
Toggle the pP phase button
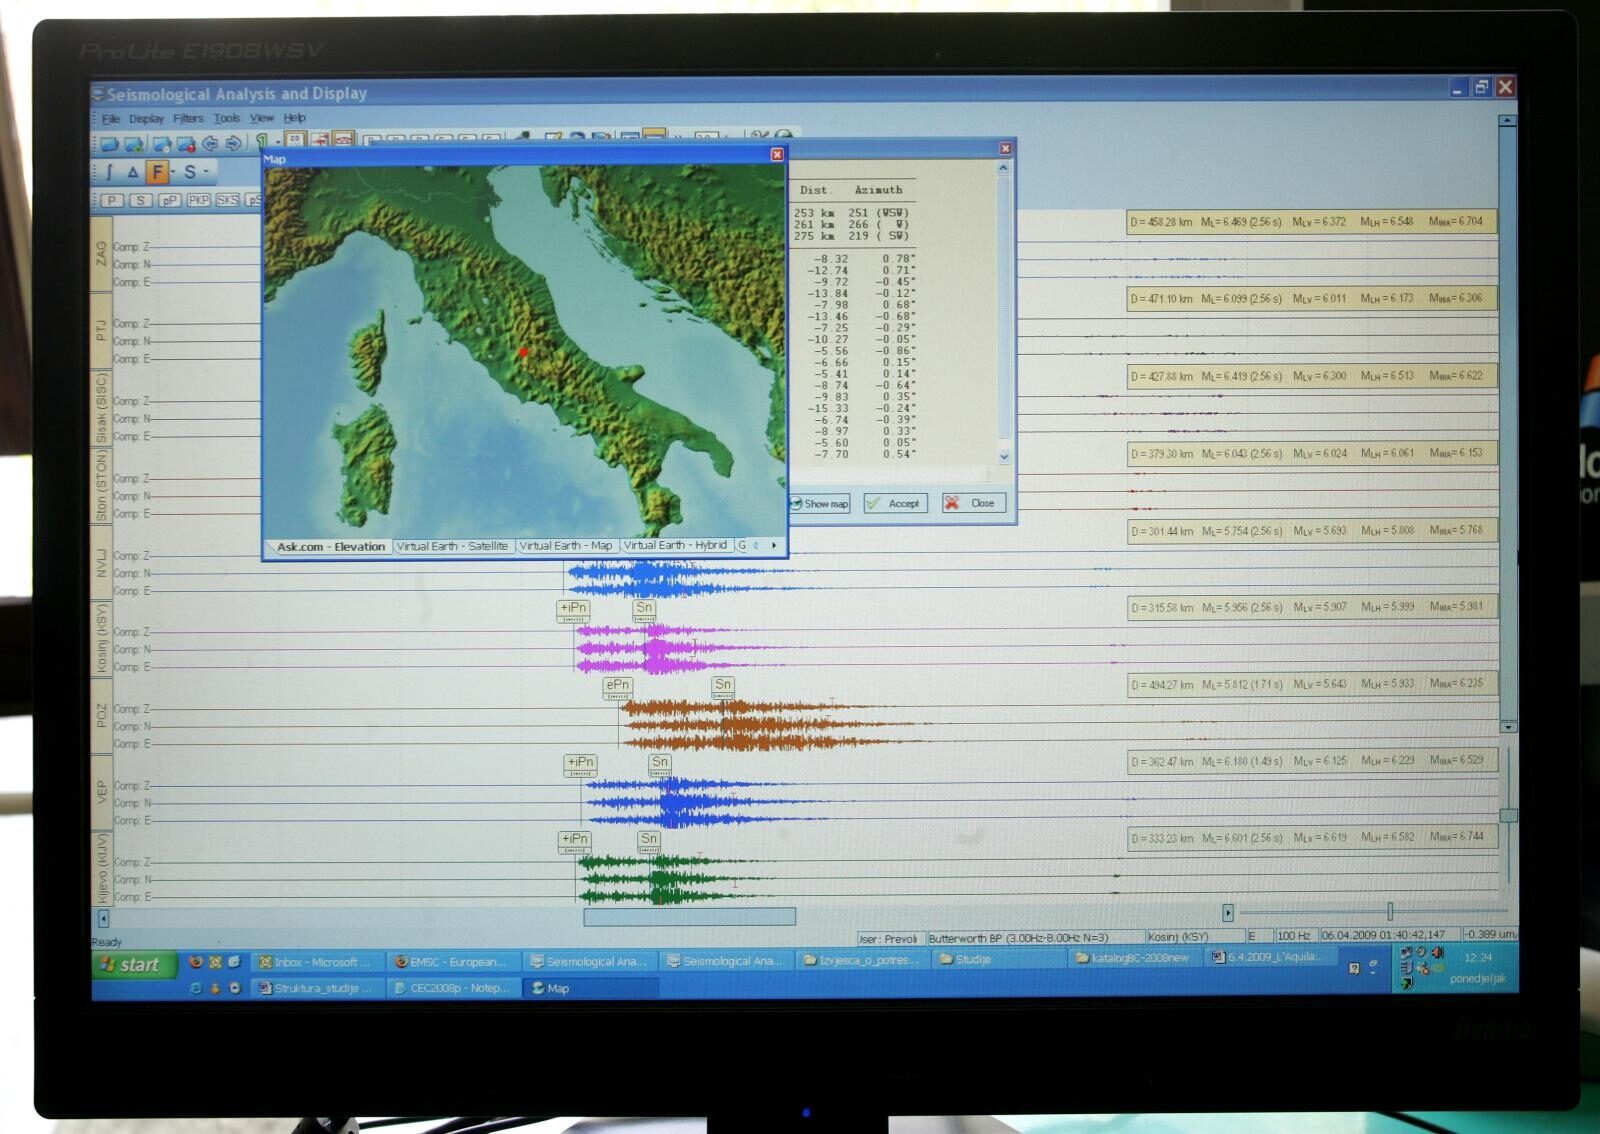[x=169, y=200]
